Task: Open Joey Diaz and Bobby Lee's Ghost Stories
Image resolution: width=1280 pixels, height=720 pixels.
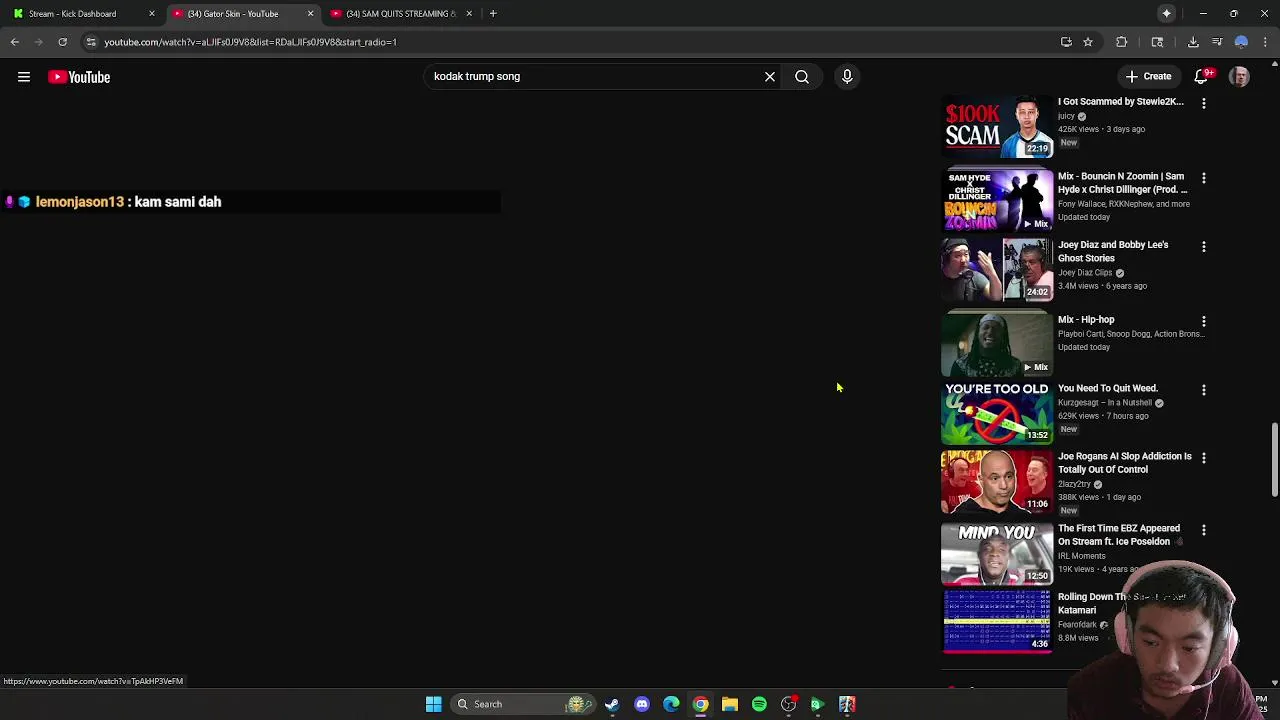Action: pyautogui.click(x=1113, y=251)
